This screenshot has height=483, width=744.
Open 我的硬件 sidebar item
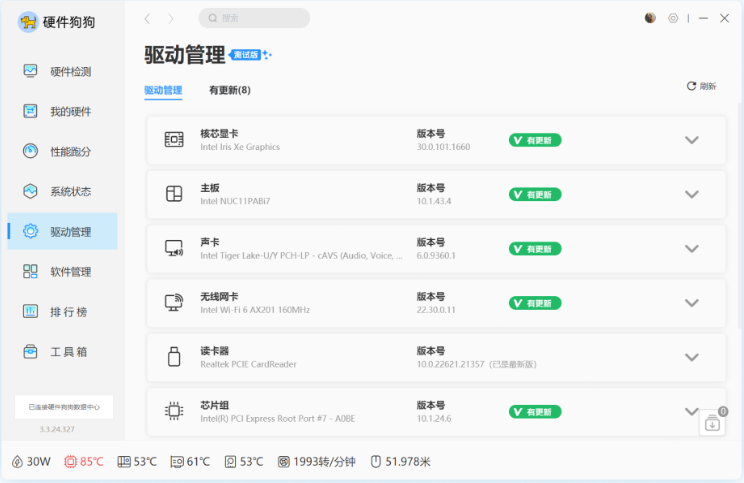pyautogui.click(x=62, y=111)
